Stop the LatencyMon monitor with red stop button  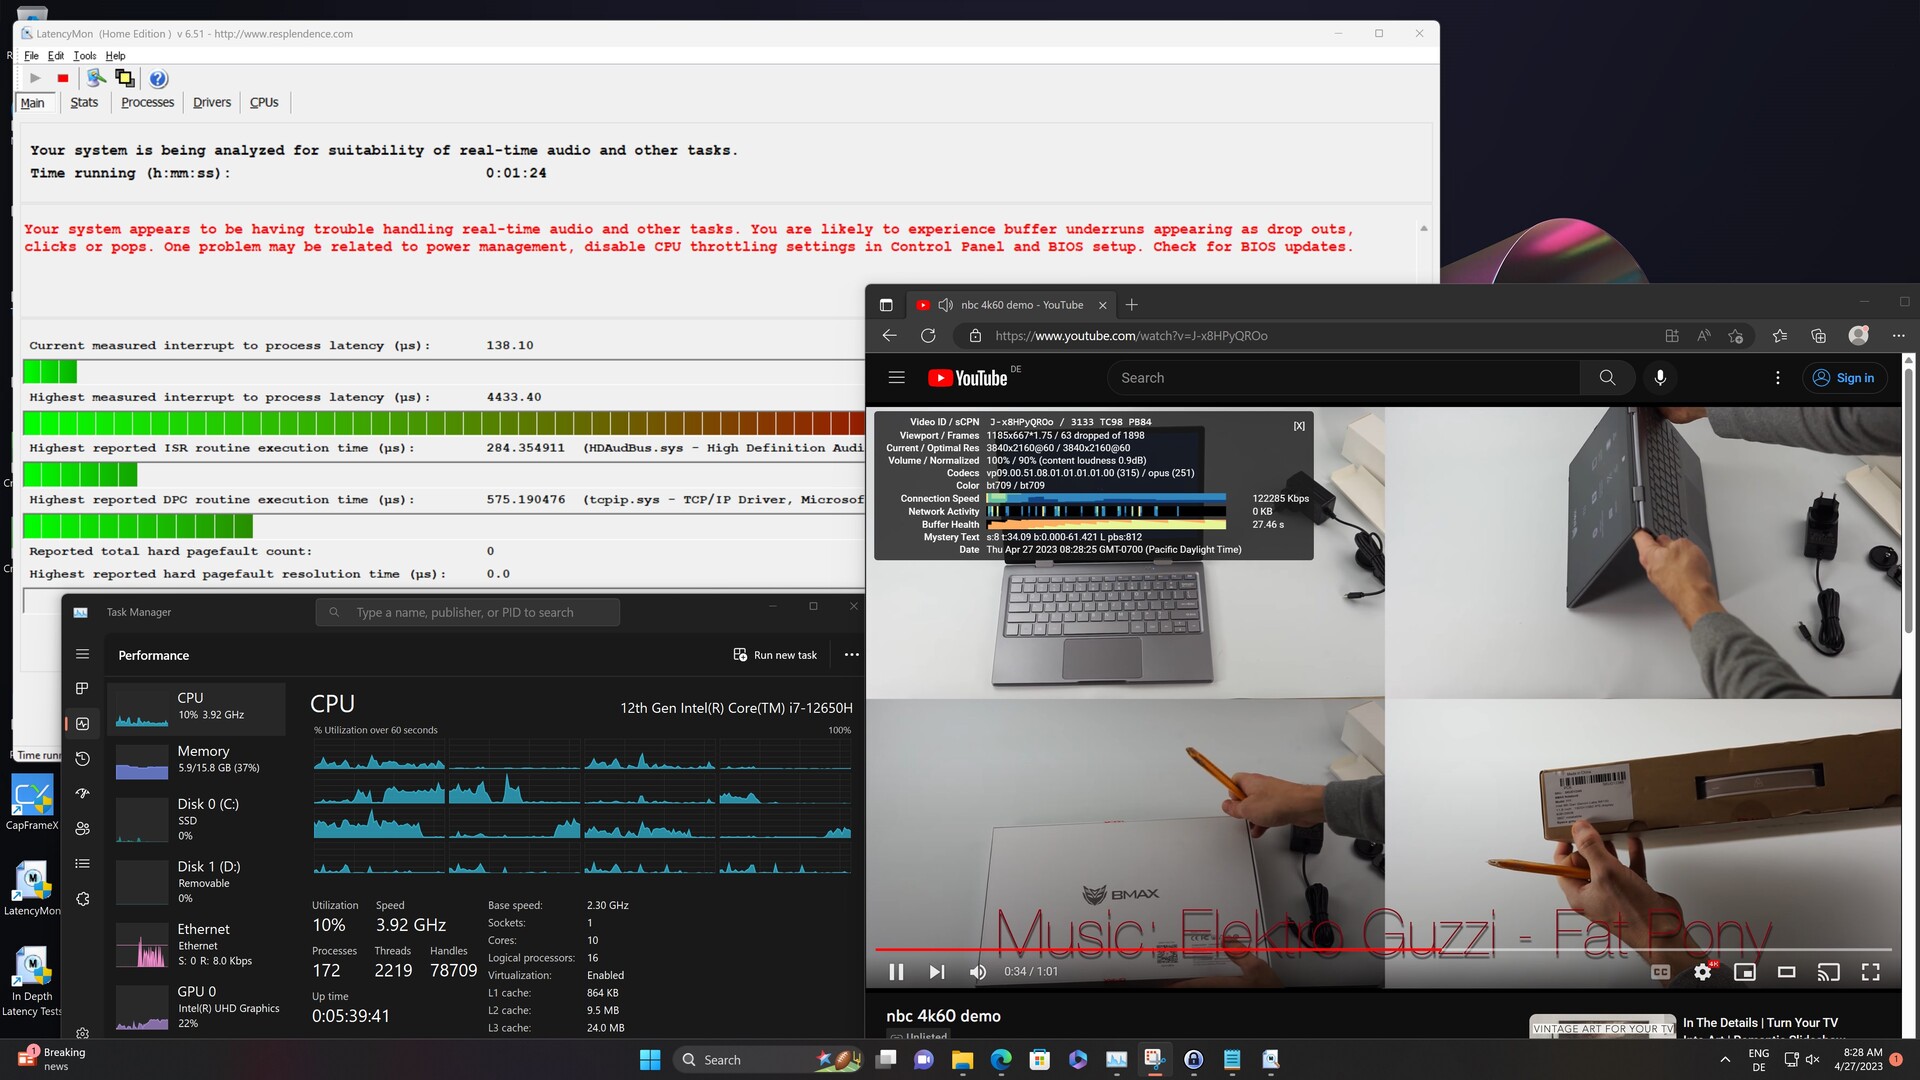click(x=63, y=78)
